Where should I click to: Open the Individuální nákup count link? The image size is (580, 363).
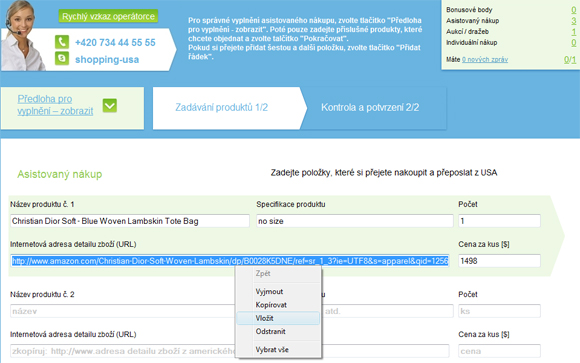coord(573,43)
